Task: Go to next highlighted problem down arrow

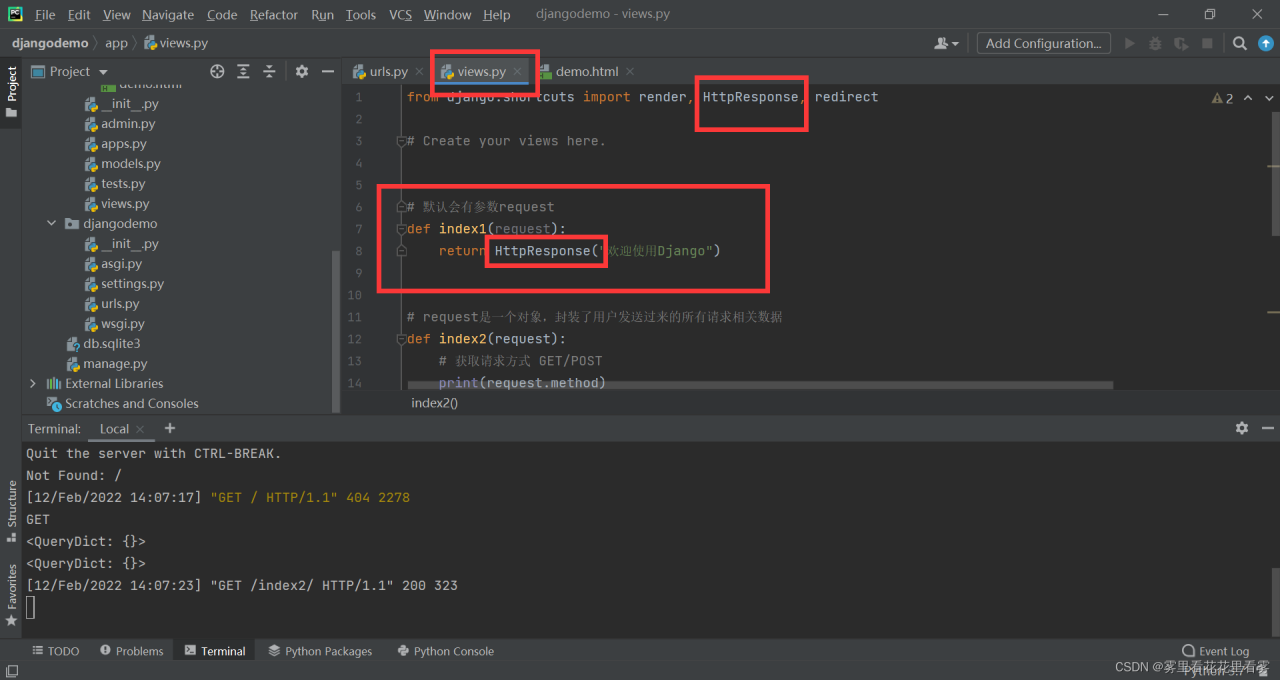Action: (x=1269, y=98)
